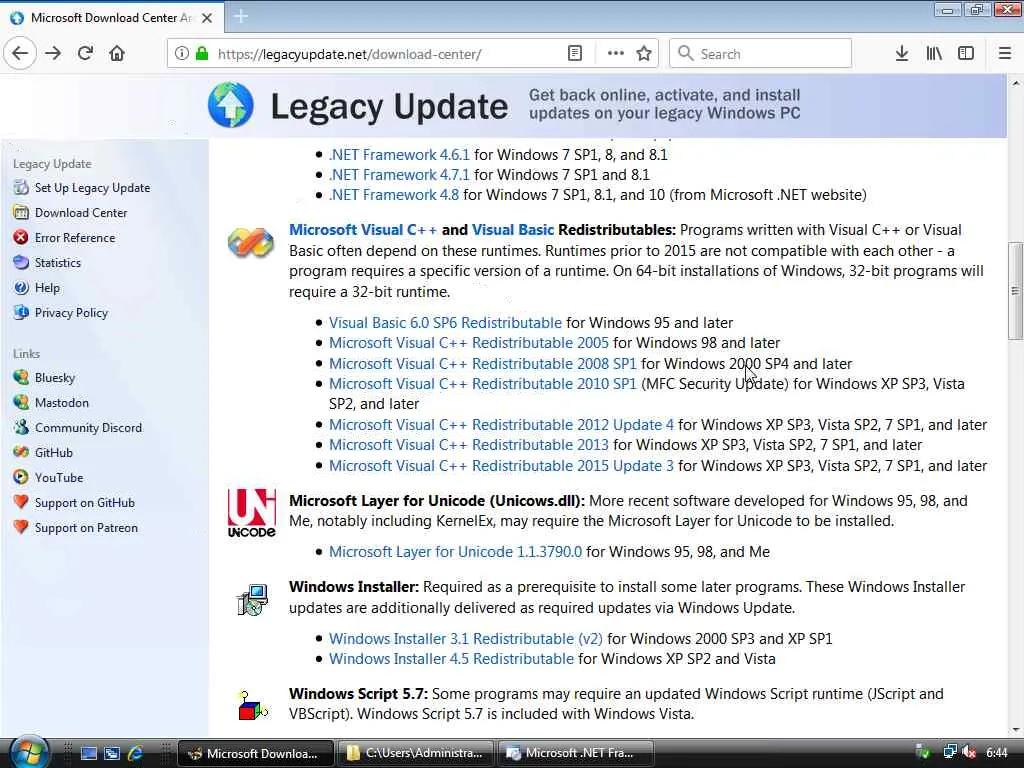
Task: Download Visual C++ Redistributable 2013
Action: click(469, 445)
